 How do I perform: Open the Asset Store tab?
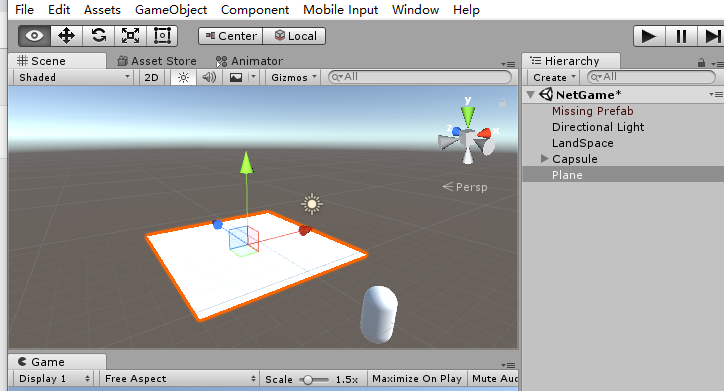(157, 61)
